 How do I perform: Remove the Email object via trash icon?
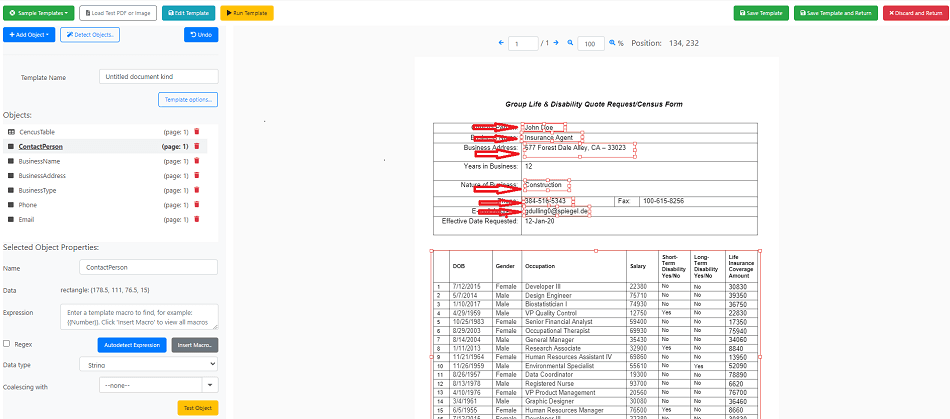[x=197, y=219]
